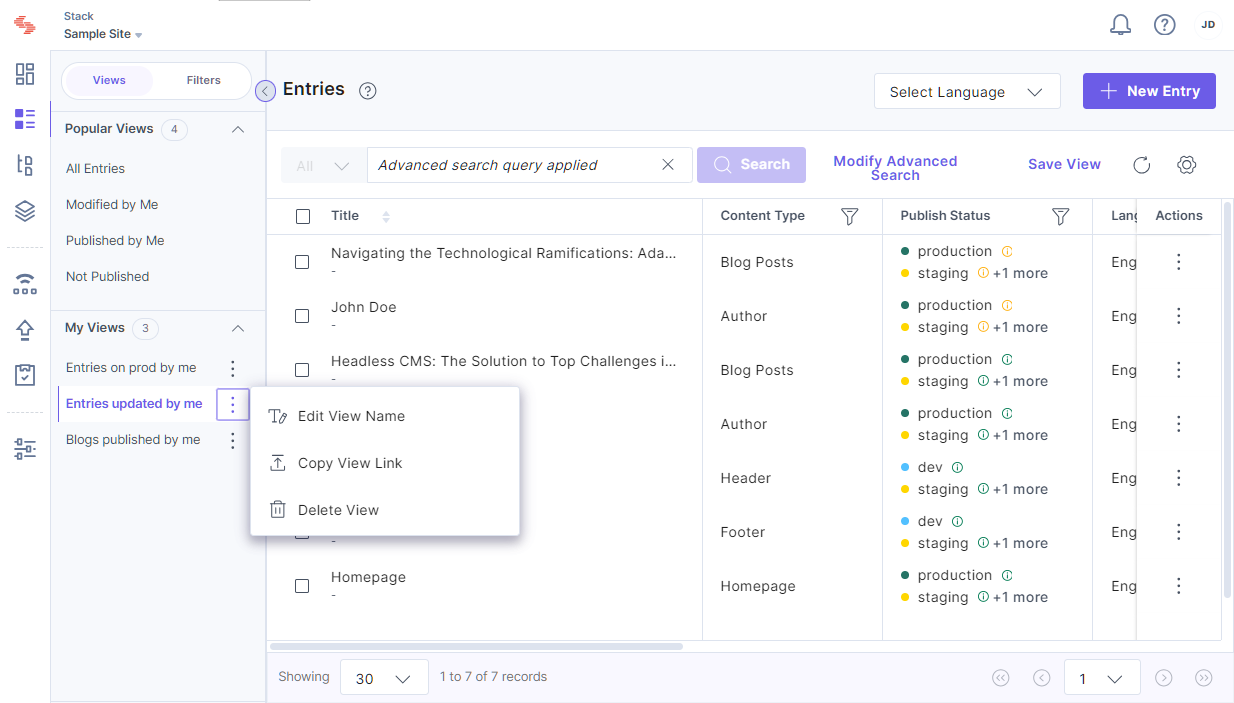Select the All Entries view
The image size is (1234, 703).
click(95, 169)
